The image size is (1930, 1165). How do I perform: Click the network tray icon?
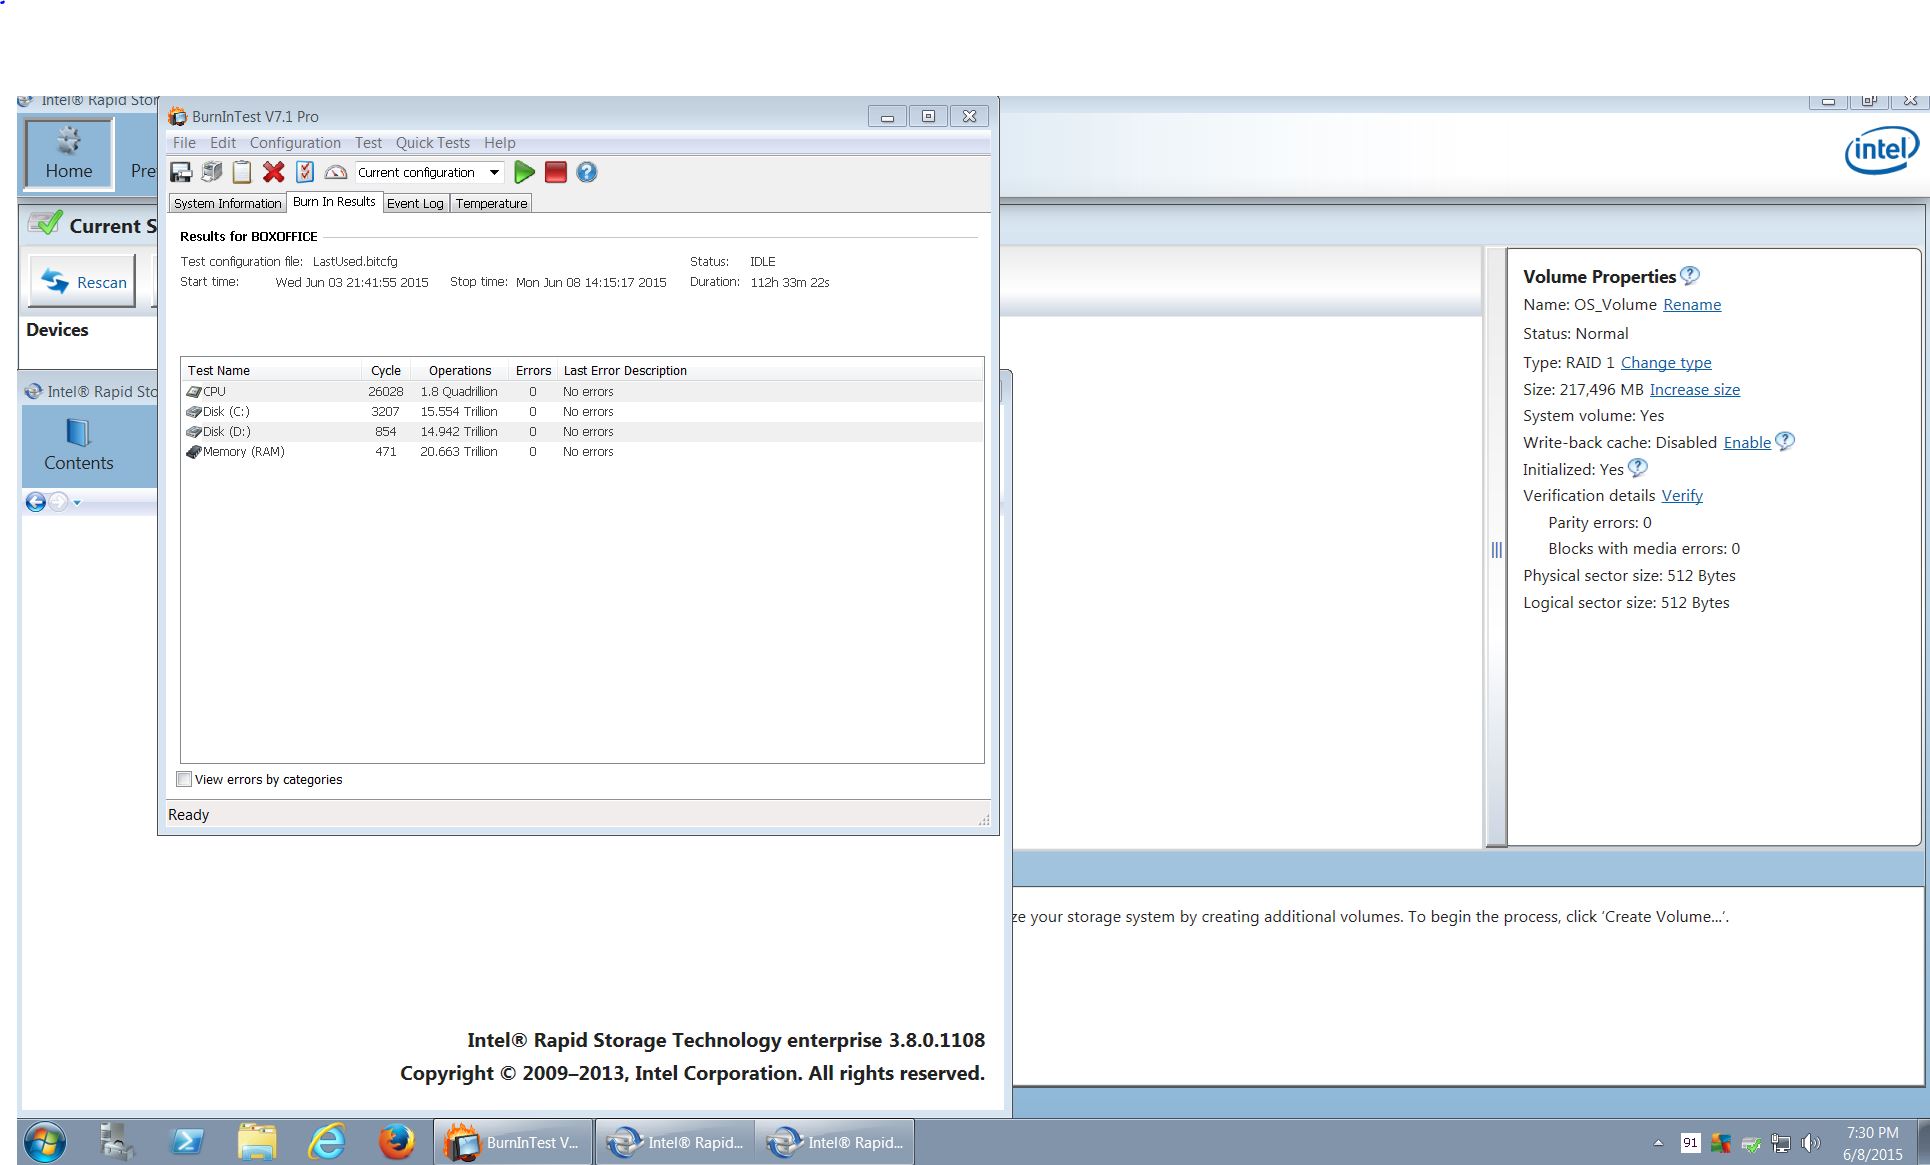click(1781, 1143)
